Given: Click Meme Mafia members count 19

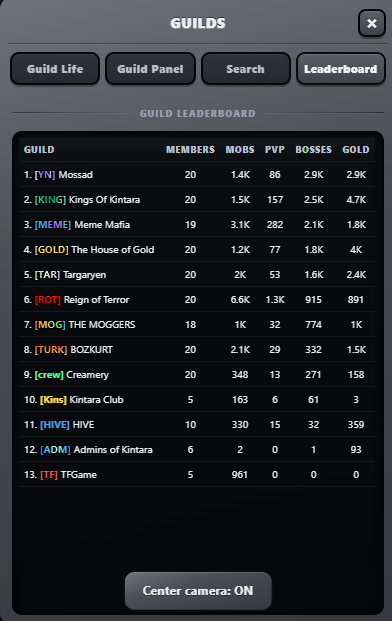Looking at the screenshot, I should click(x=190, y=225).
